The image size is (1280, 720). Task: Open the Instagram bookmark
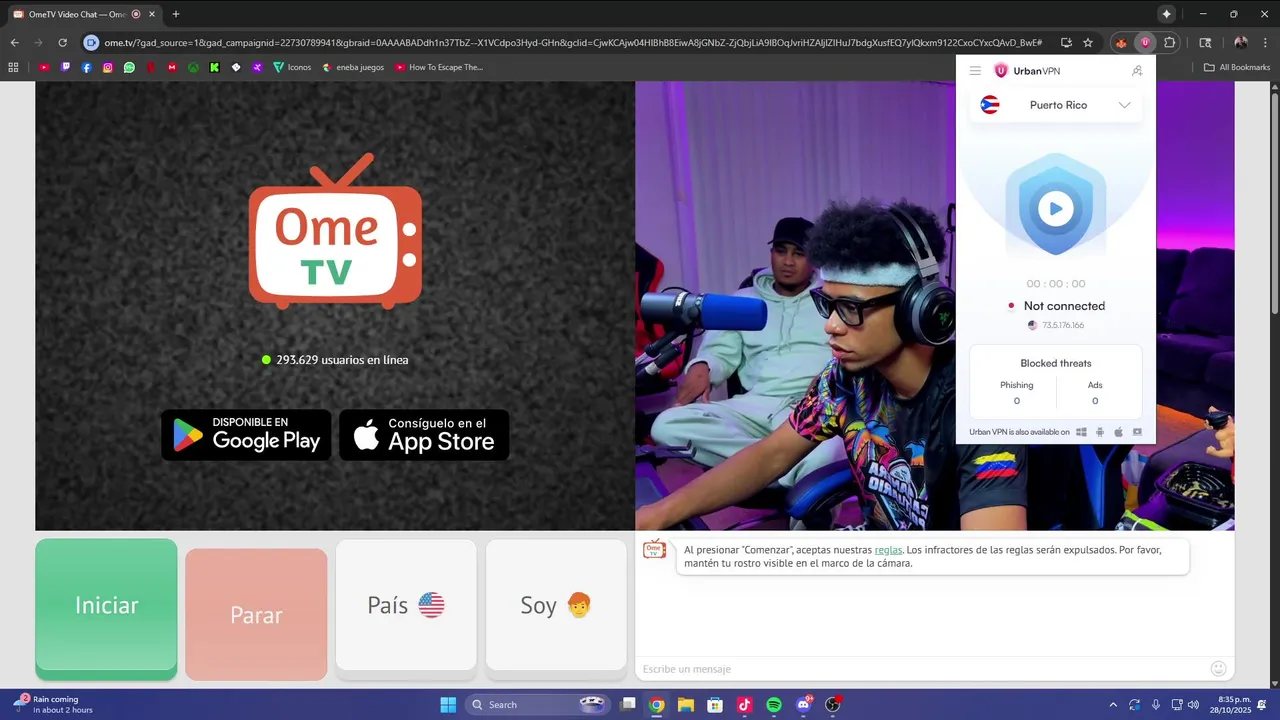click(108, 67)
